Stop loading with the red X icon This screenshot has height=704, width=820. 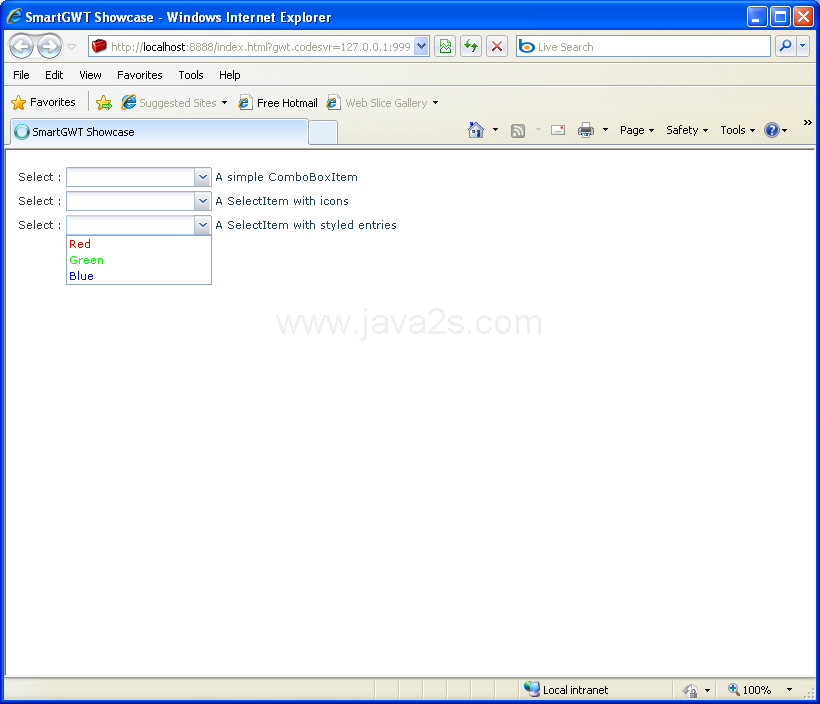pyautogui.click(x=497, y=47)
